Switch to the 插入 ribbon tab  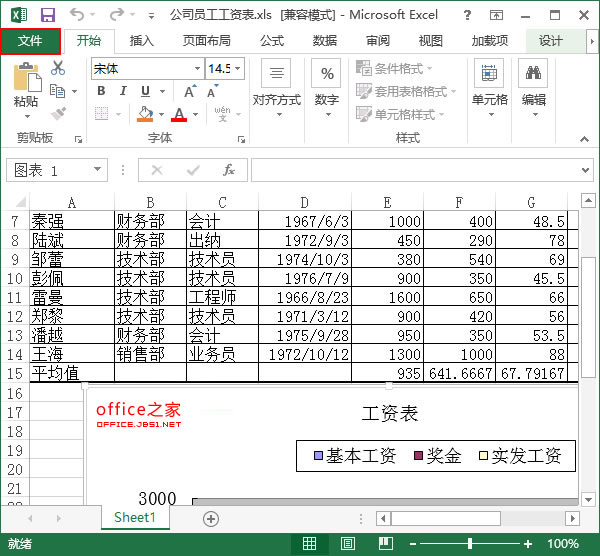coord(142,41)
